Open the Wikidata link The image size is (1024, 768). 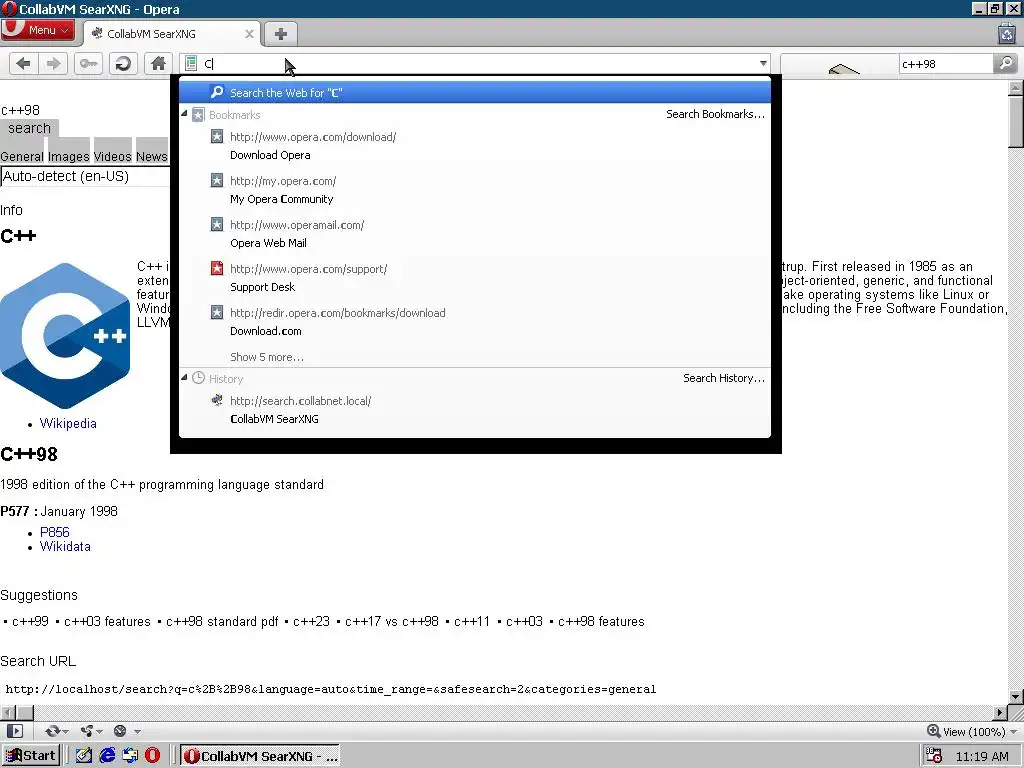[x=65, y=547]
